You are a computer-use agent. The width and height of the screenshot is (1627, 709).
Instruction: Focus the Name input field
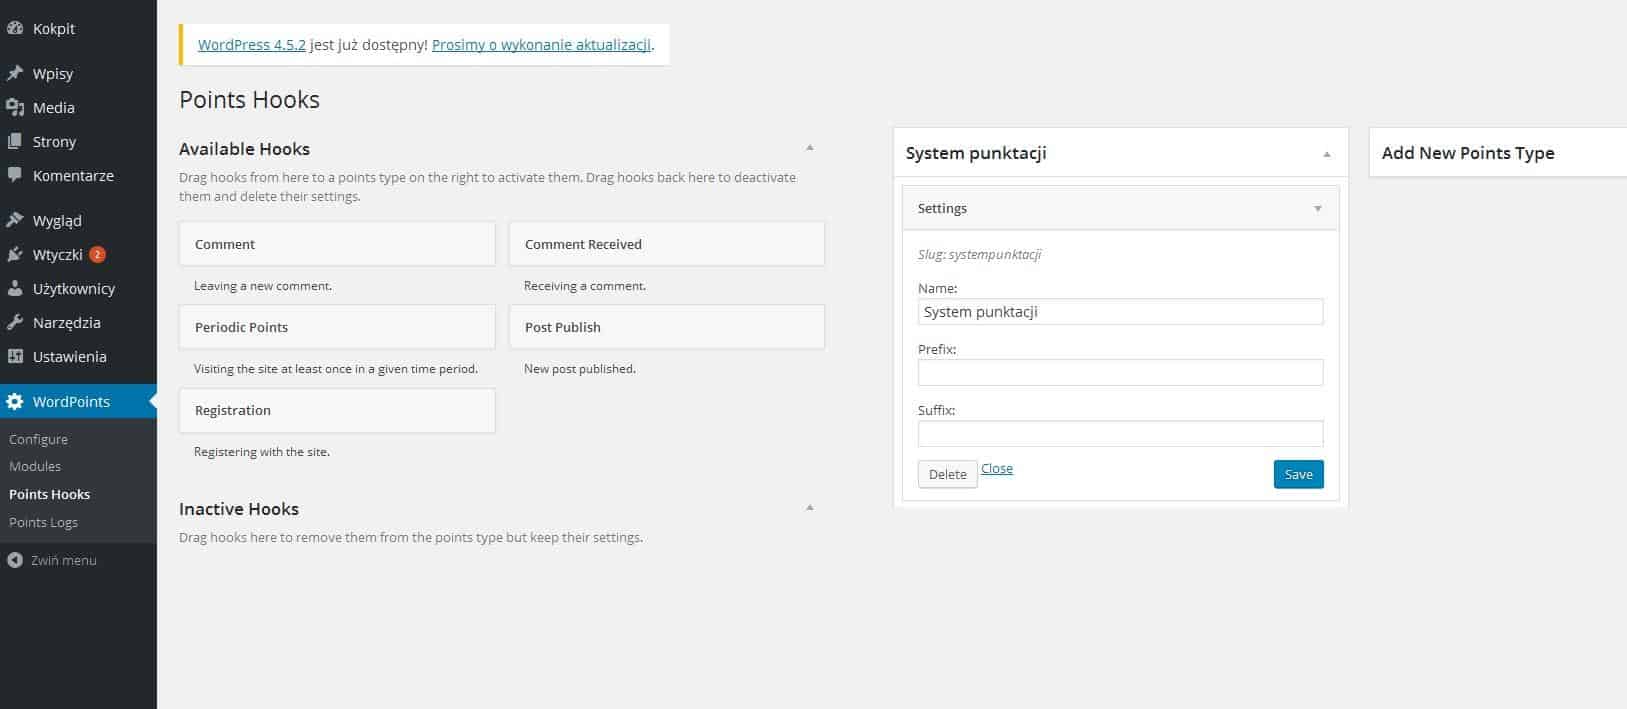tap(1120, 312)
